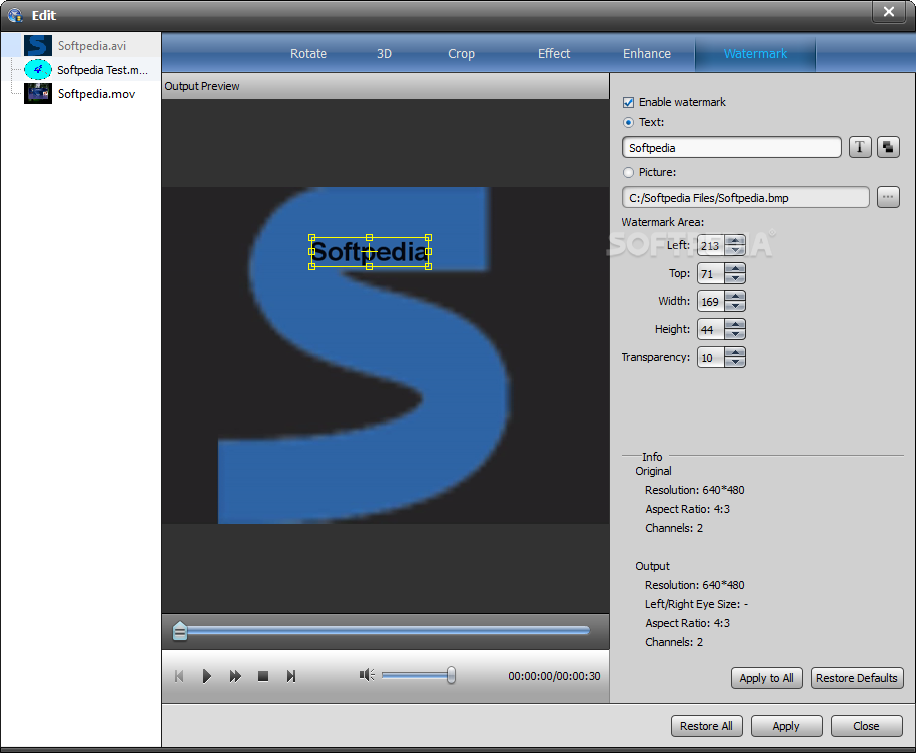Decrease Left value with down arrow
916x753 pixels.
click(735, 250)
